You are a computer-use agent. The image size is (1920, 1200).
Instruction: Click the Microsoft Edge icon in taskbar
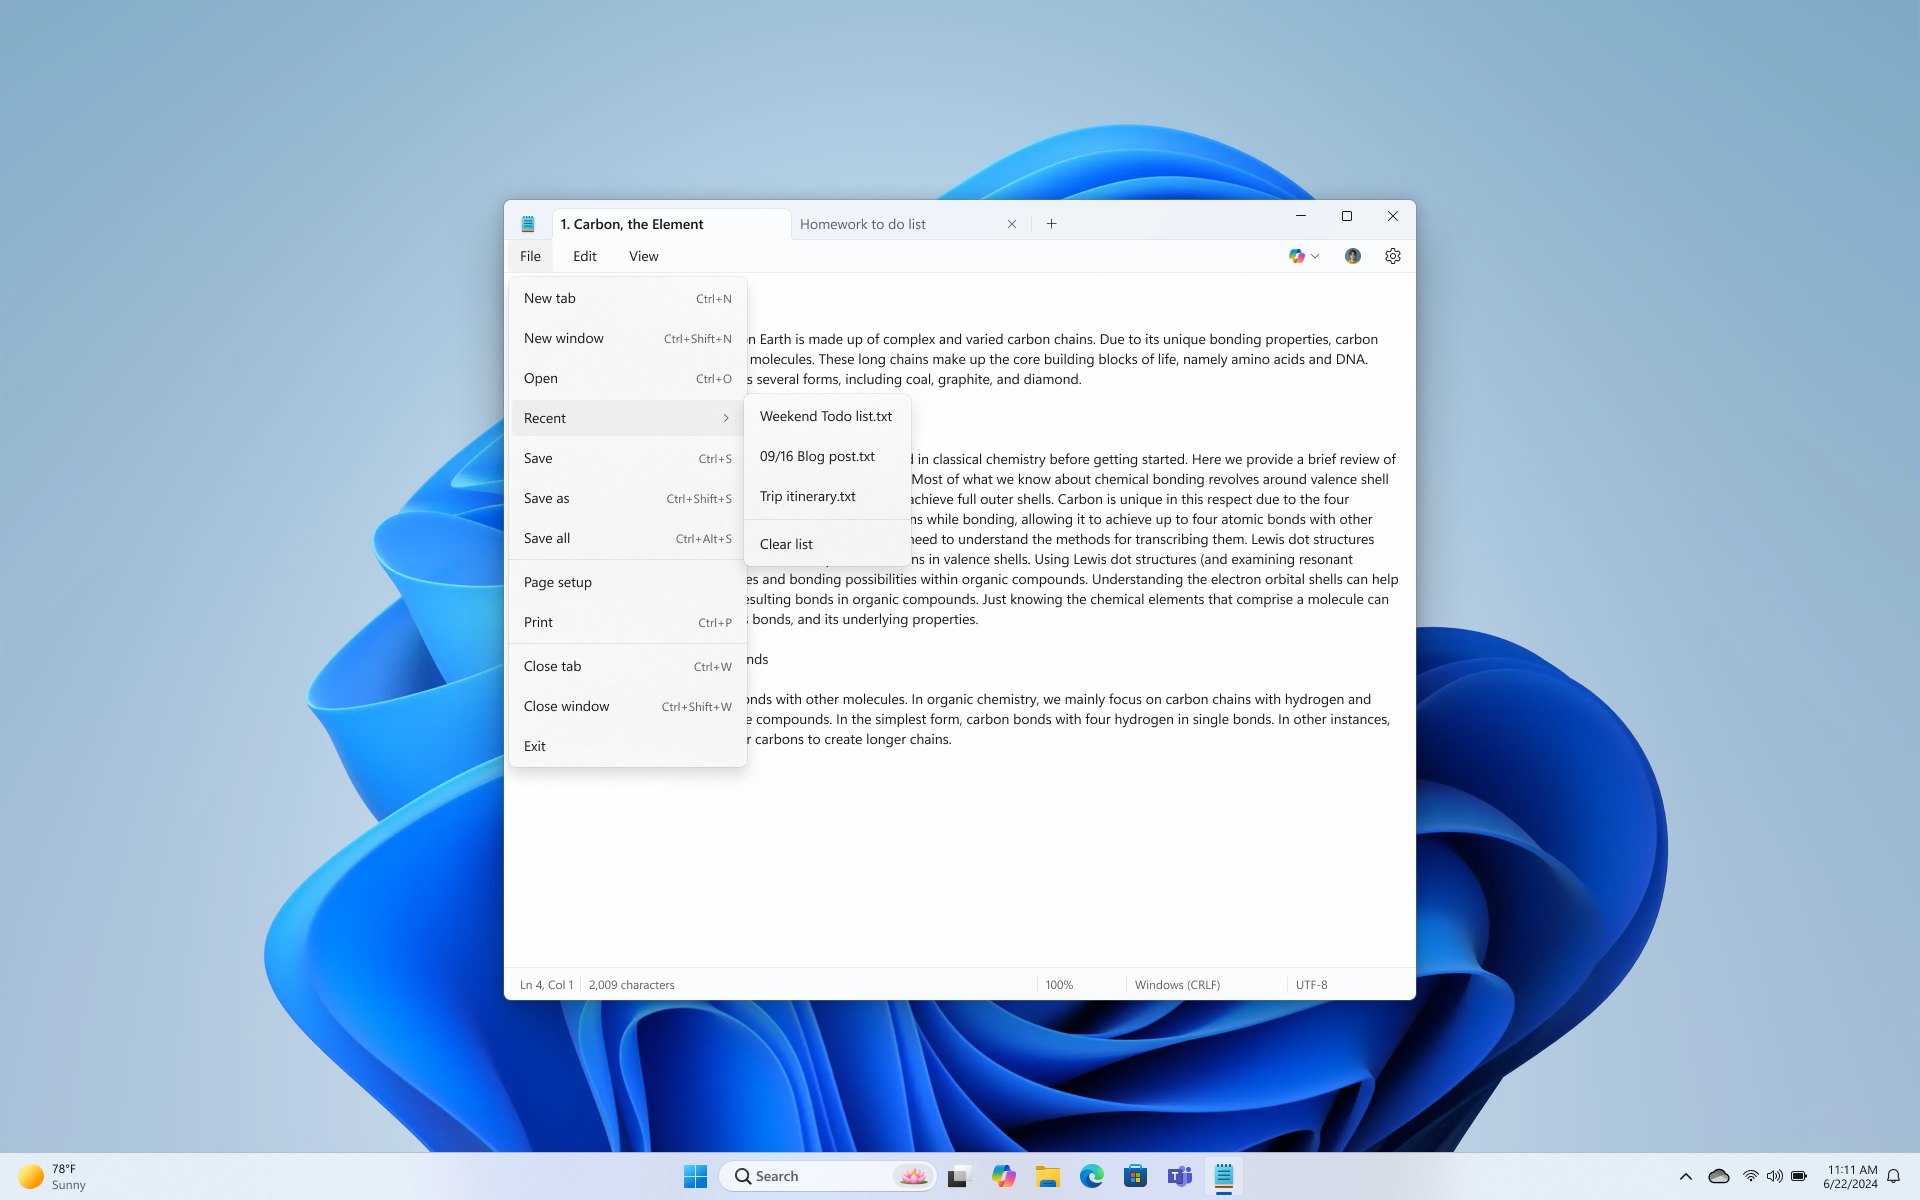point(1091,1175)
